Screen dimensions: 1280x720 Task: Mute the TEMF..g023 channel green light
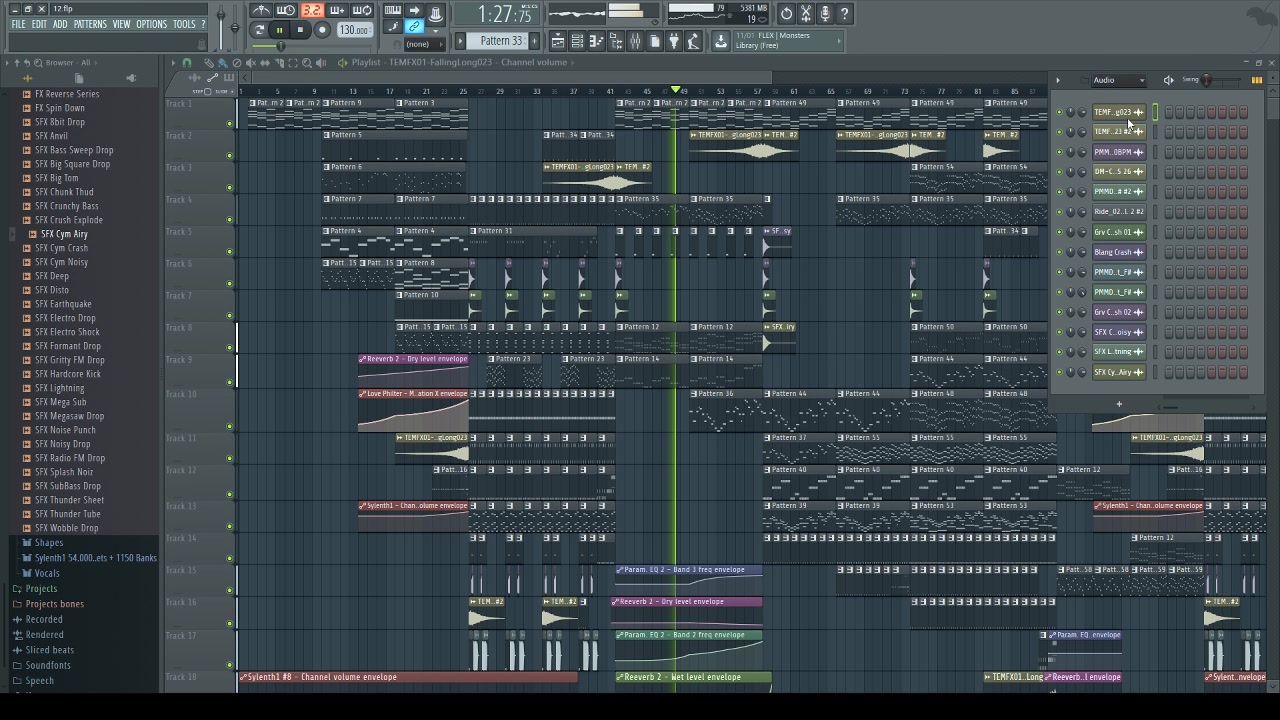tap(1059, 112)
